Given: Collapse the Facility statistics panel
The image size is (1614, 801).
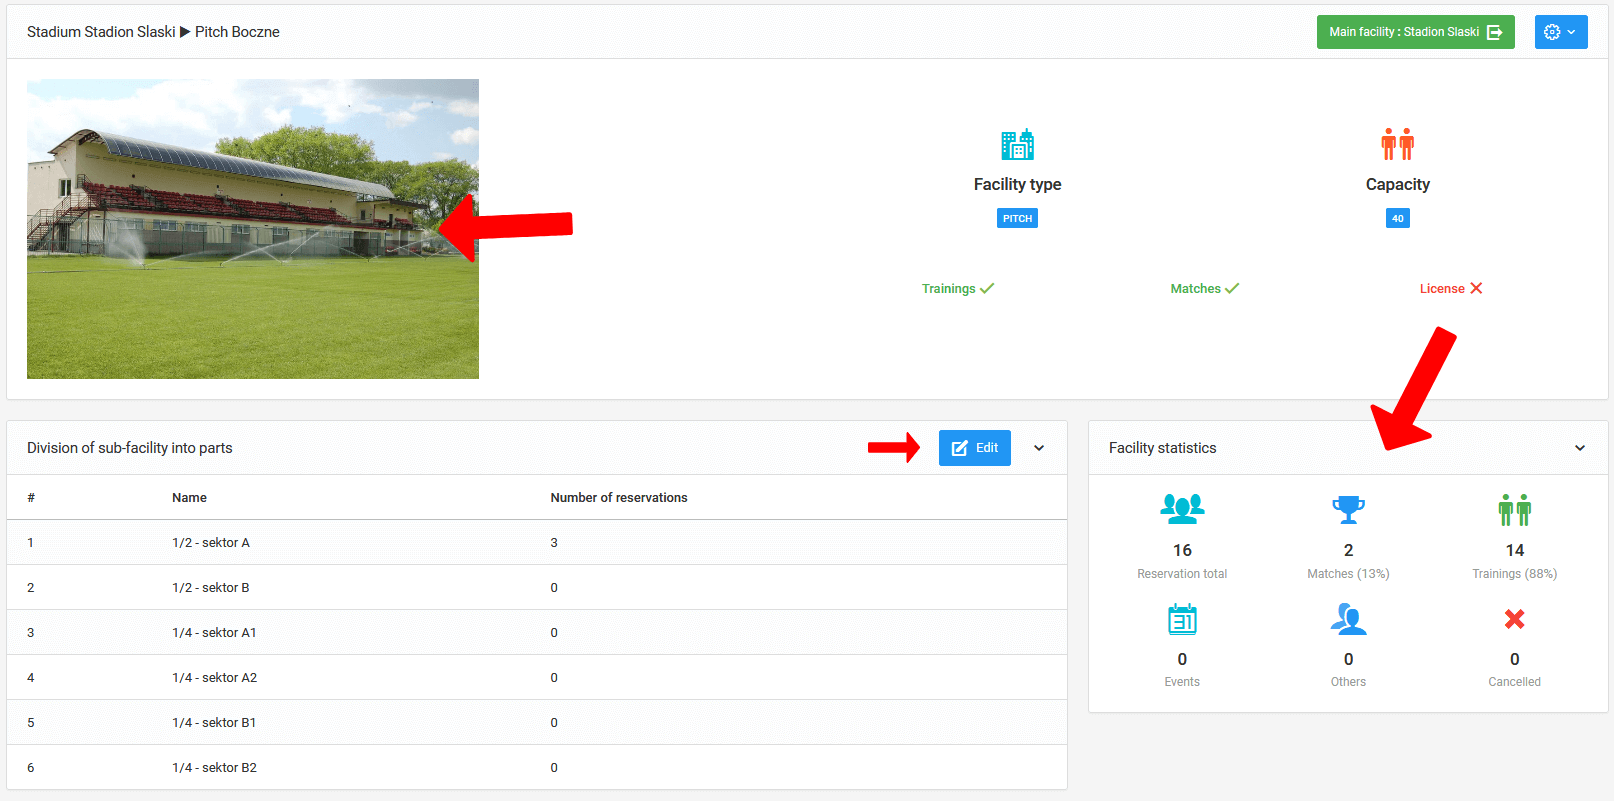Looking at the screenshot, I should [1580, 448].
